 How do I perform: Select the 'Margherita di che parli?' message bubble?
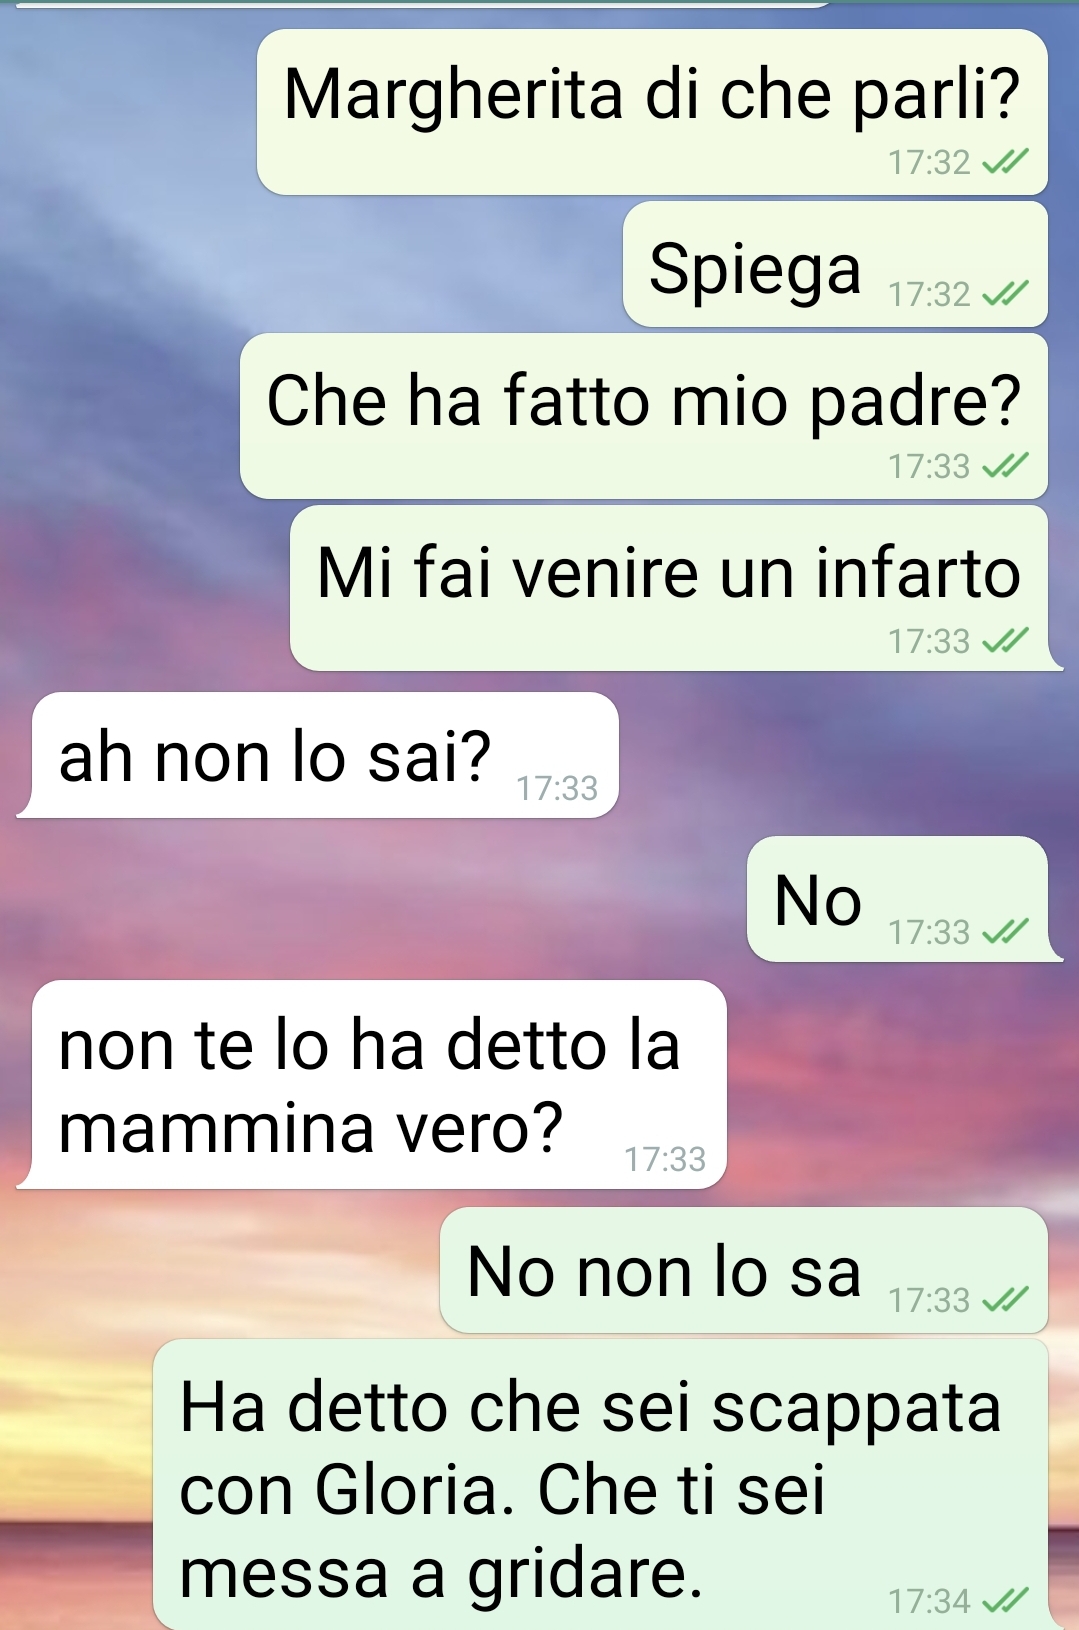click(x=652, y=112)
